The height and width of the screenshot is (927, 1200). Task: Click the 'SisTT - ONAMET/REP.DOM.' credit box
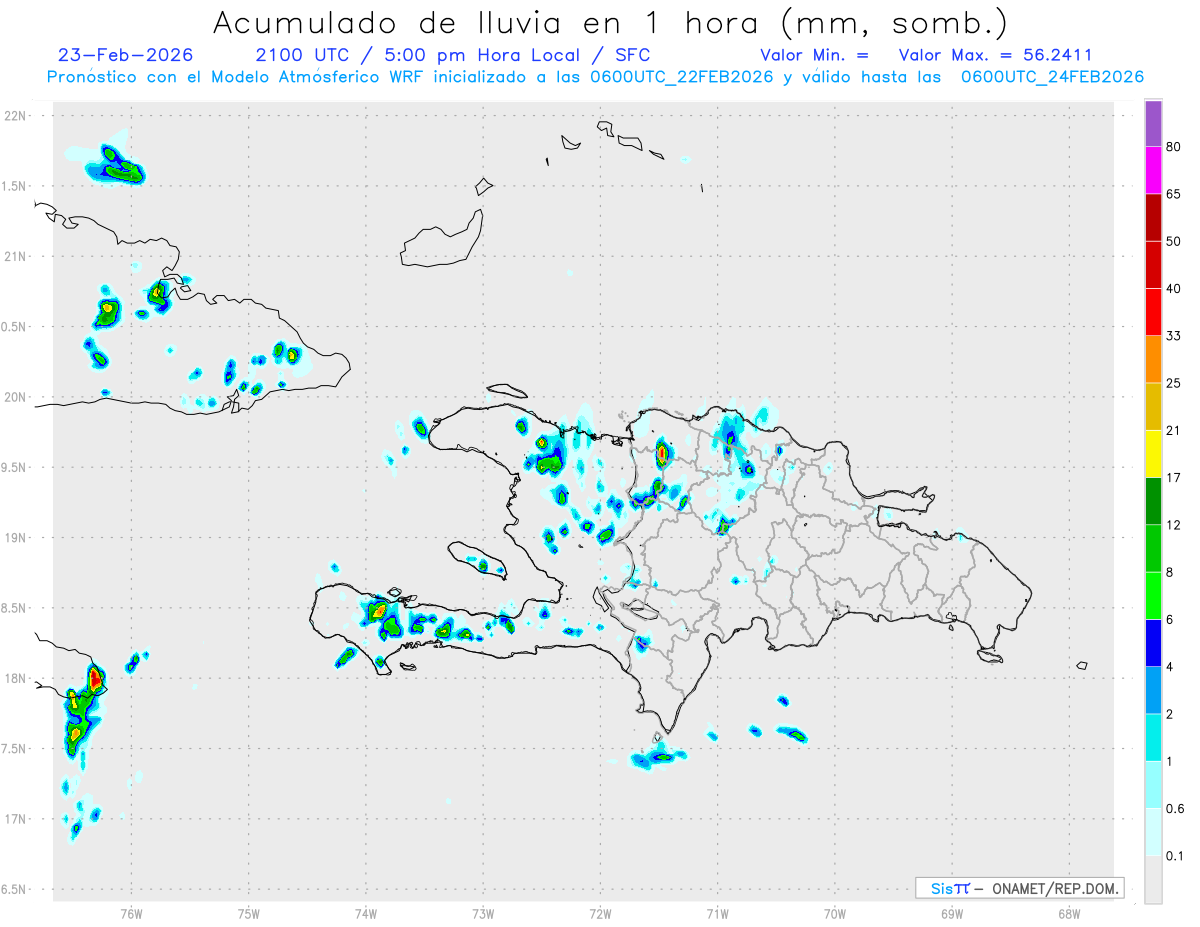click(x=1020, y=888)
